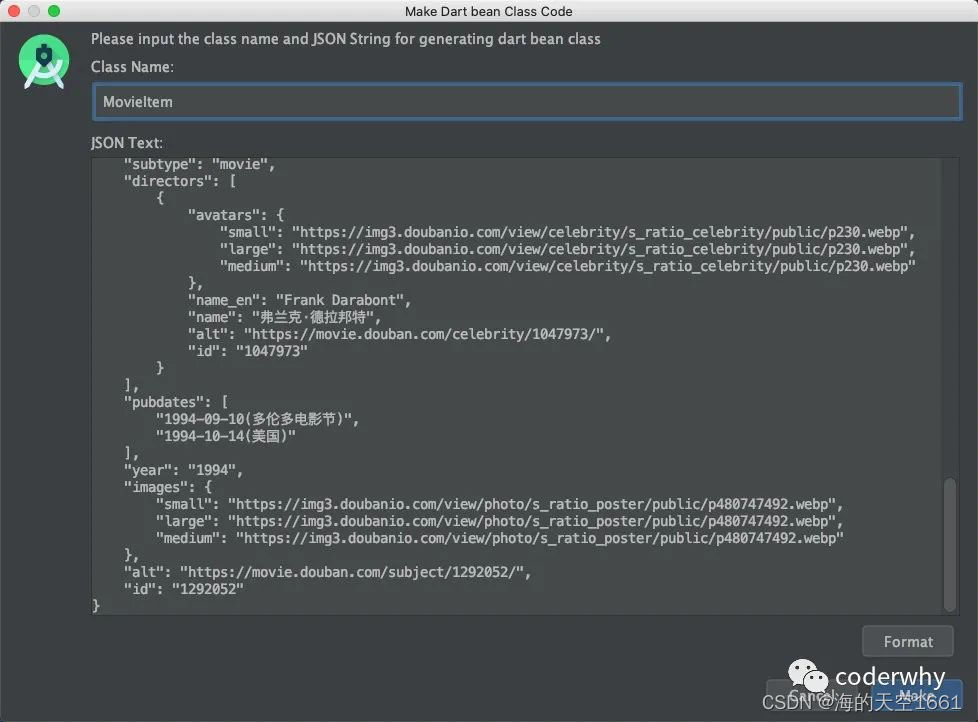This screenshot has height=722, width=978.
Task: Close the dialog with the red button
Action: (x=14, y=11)
